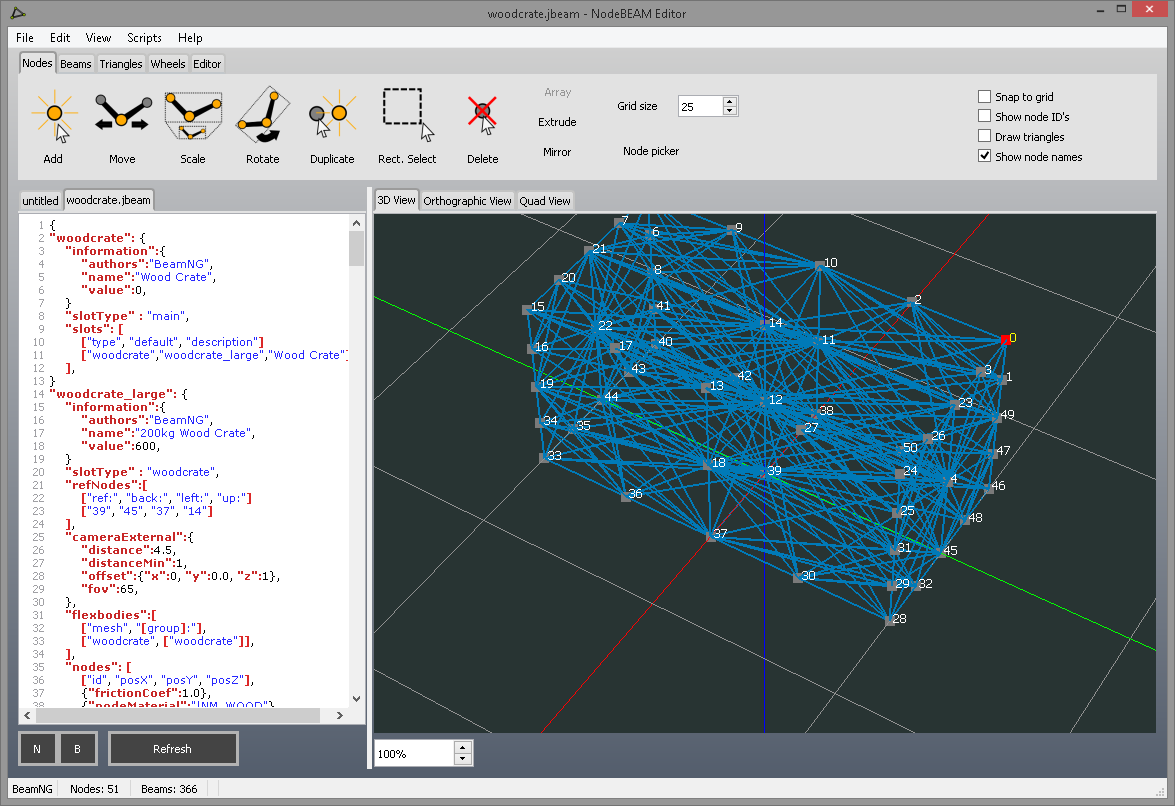
Task: Switch to the Beams tab
Action: (76, 64)
